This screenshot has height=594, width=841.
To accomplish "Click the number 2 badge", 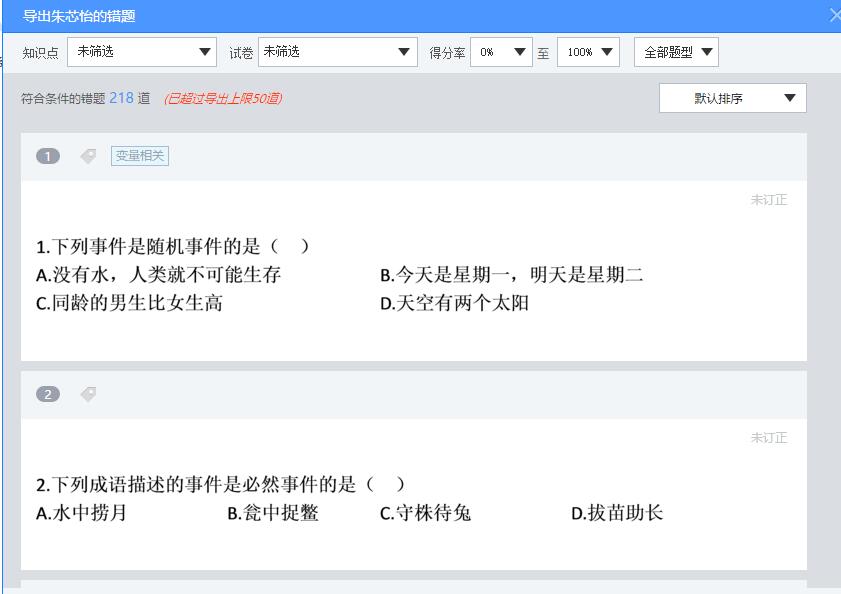I will [48, 394].
